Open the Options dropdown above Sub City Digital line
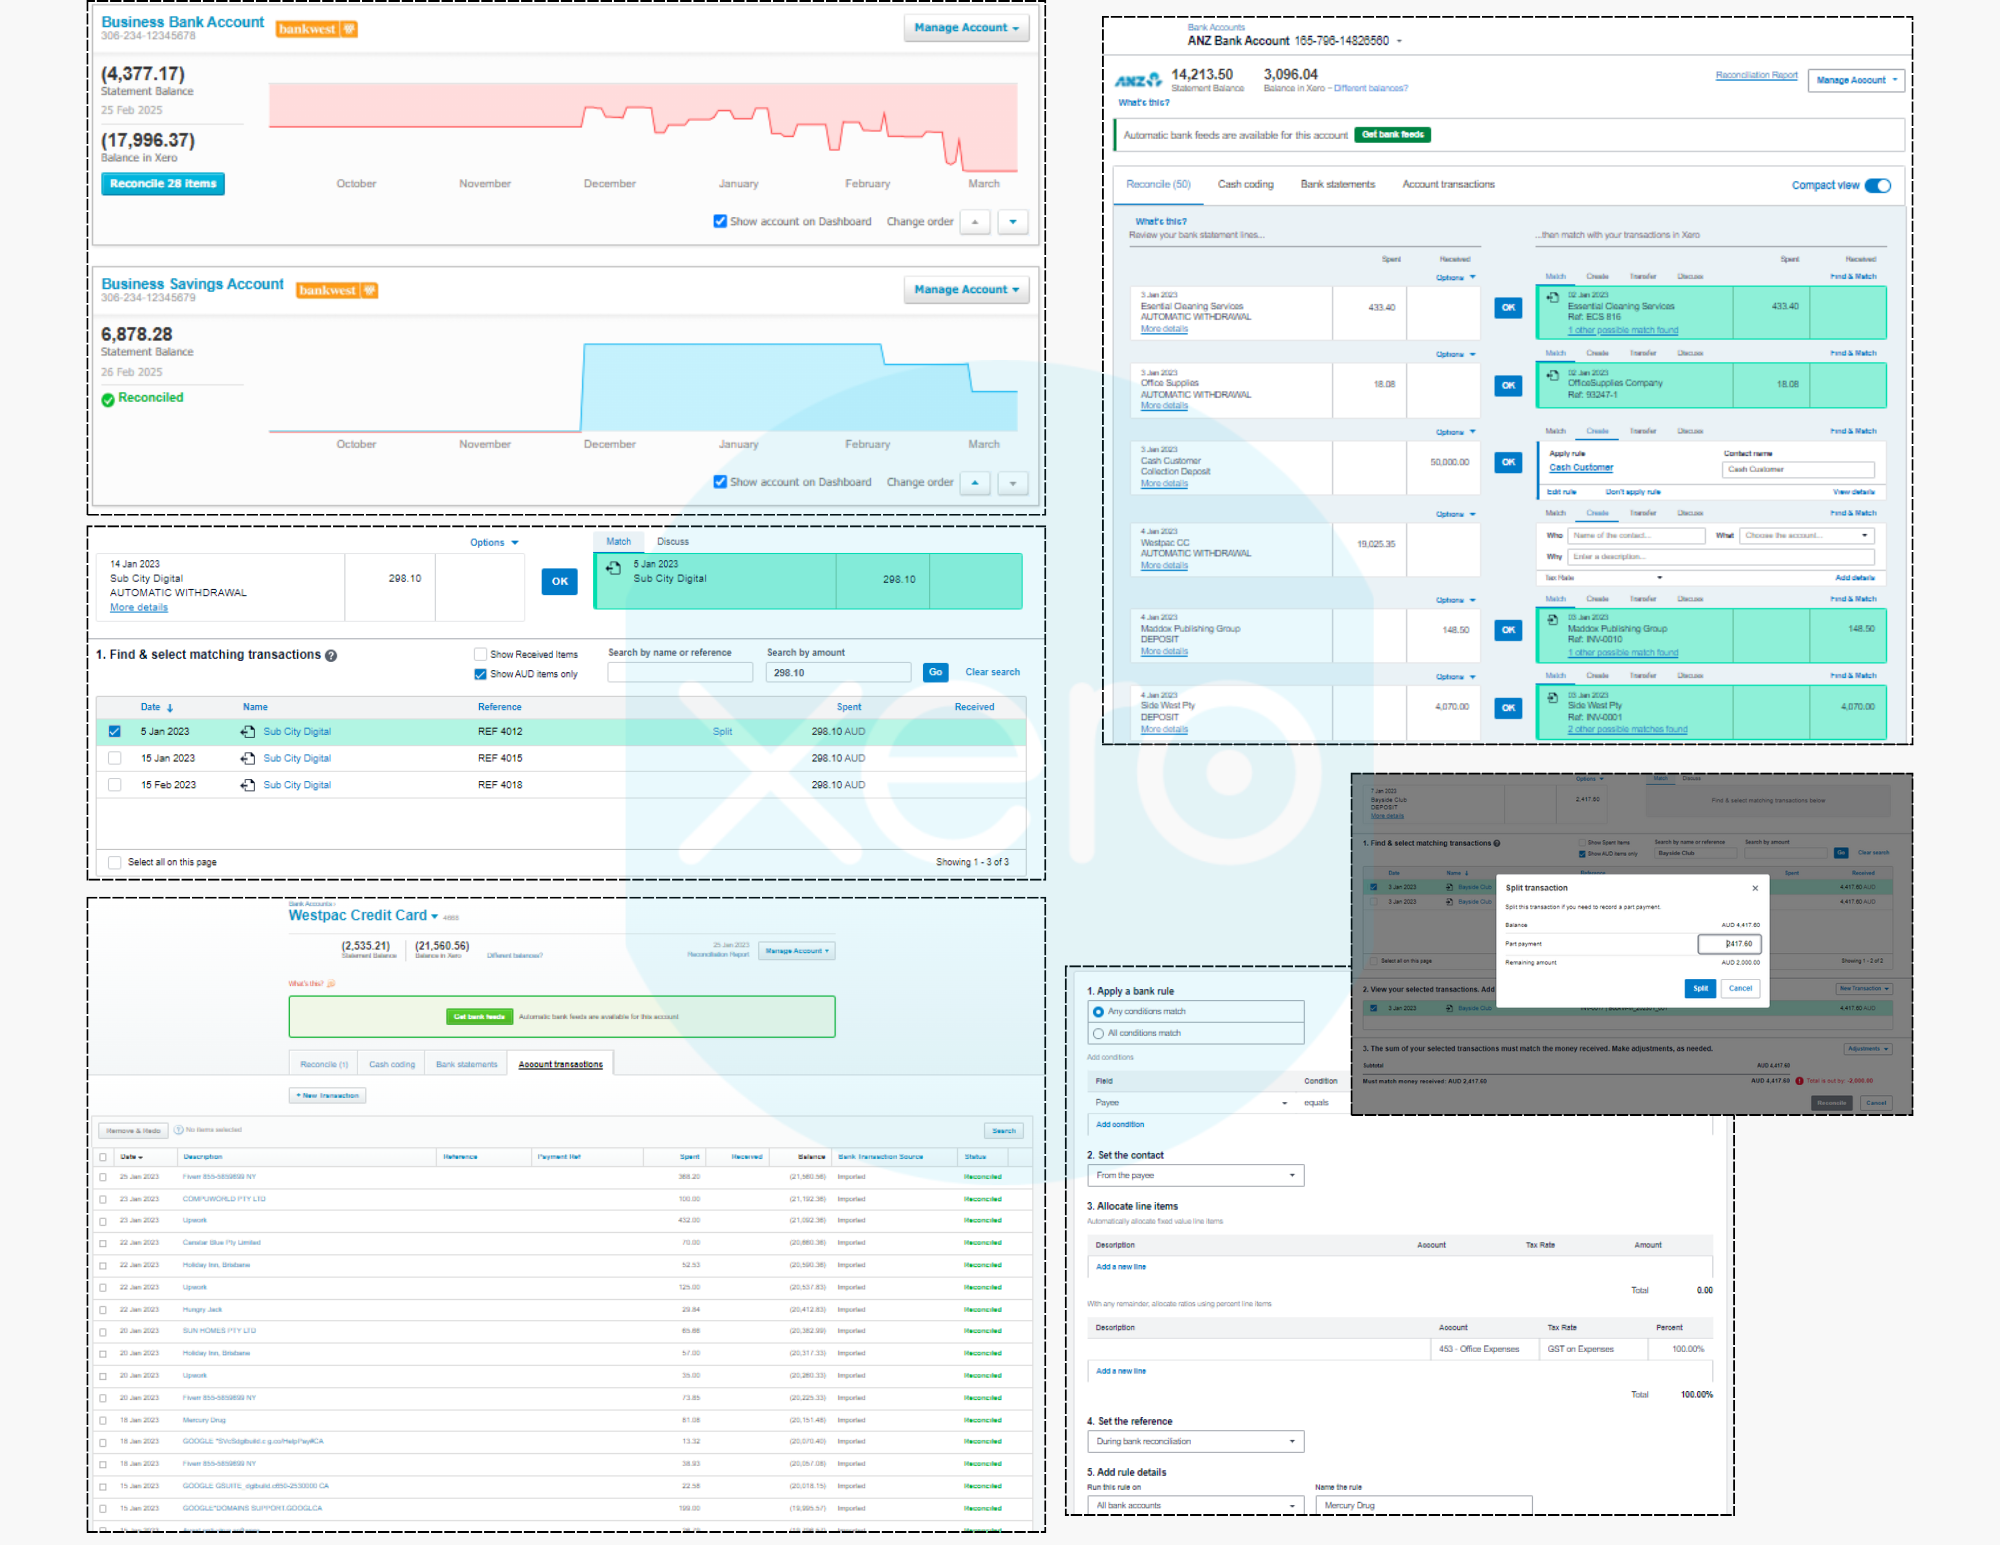Screen dimensions: 2000x1545 (494, 543)
